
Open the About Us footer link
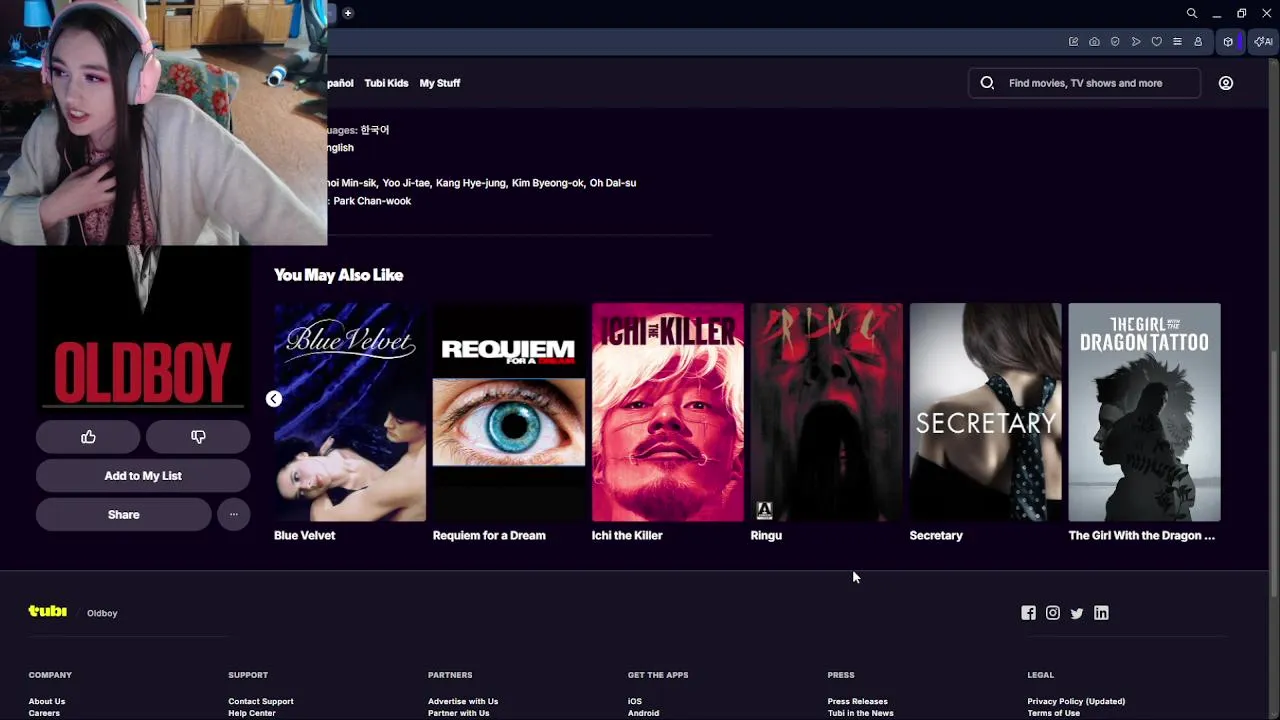point(46,701)
